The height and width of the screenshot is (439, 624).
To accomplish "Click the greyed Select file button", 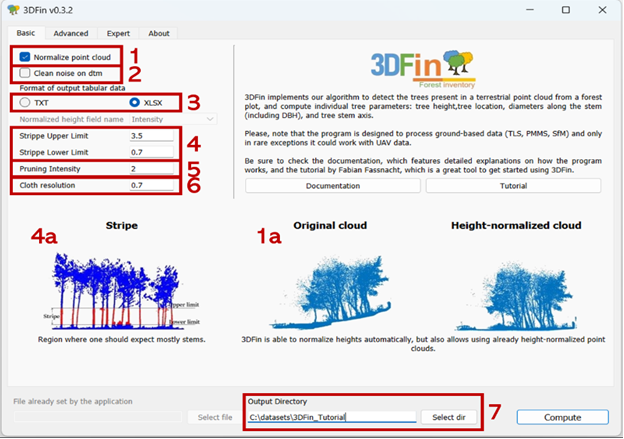I will (x=215, y=417).
